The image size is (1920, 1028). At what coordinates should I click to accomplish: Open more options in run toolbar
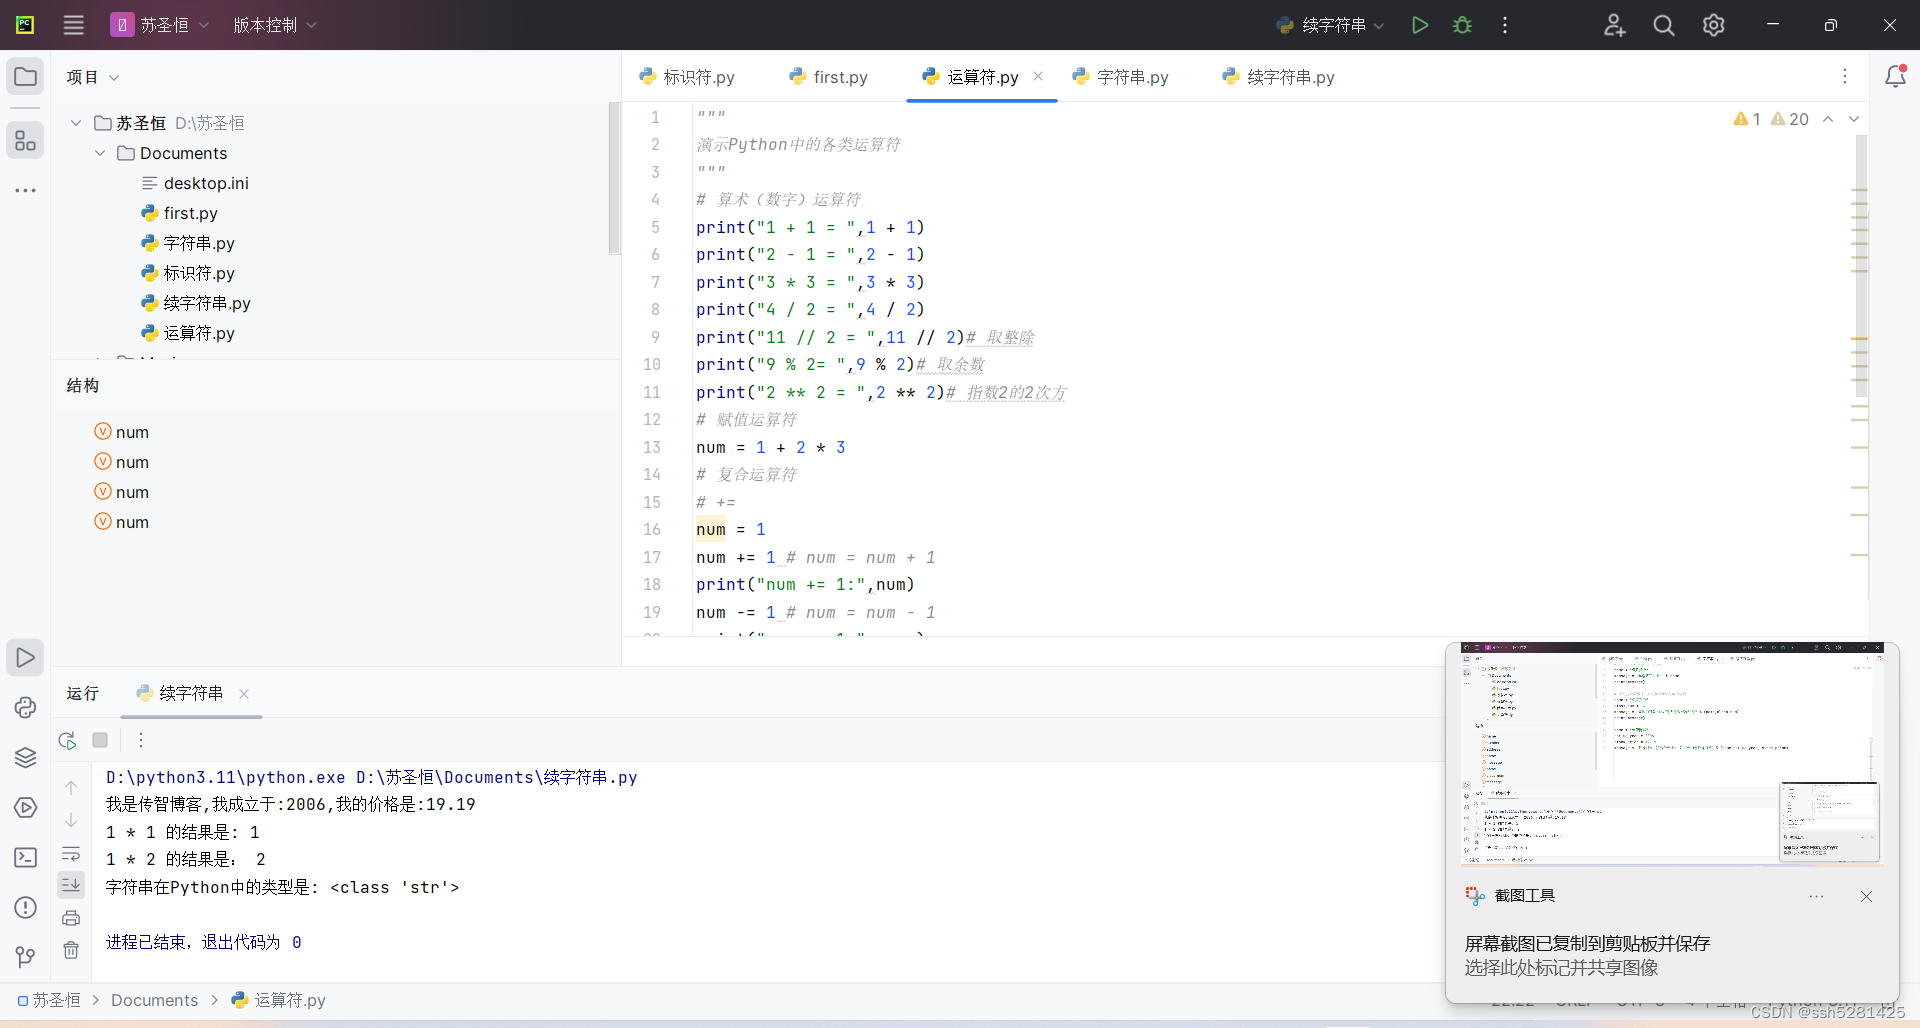(x=141, y=740)
